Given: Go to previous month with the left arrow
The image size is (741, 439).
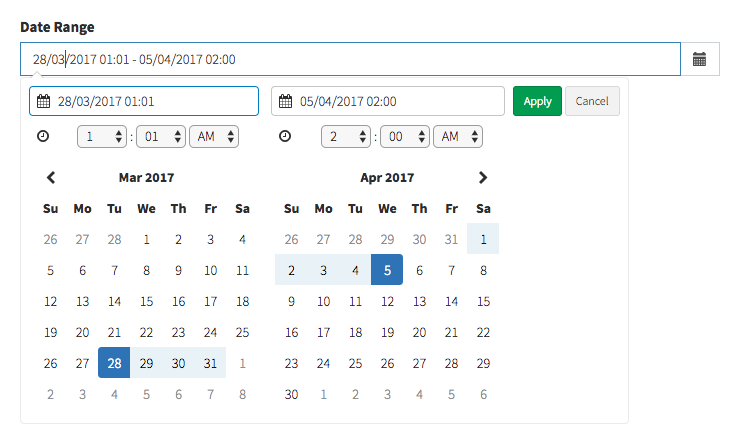Looking at the screenshot, I should [x=51, y=178].
